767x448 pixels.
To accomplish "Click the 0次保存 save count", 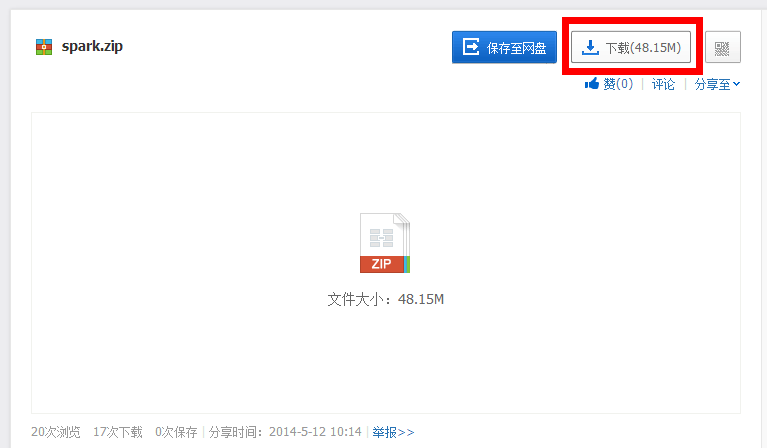I will tap(176, 432).
